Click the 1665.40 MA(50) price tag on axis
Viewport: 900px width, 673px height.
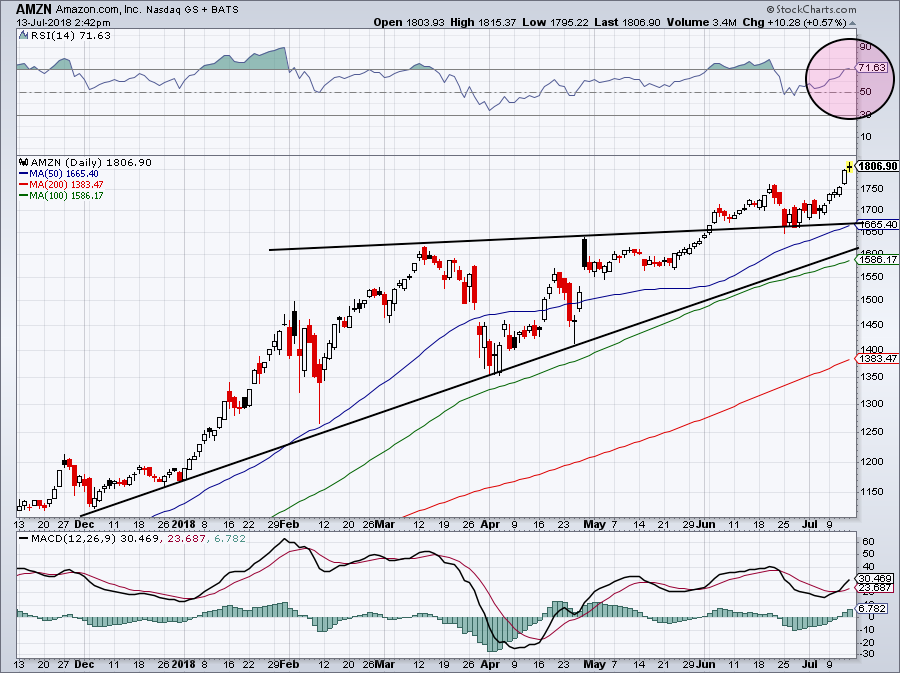point(878,224)
